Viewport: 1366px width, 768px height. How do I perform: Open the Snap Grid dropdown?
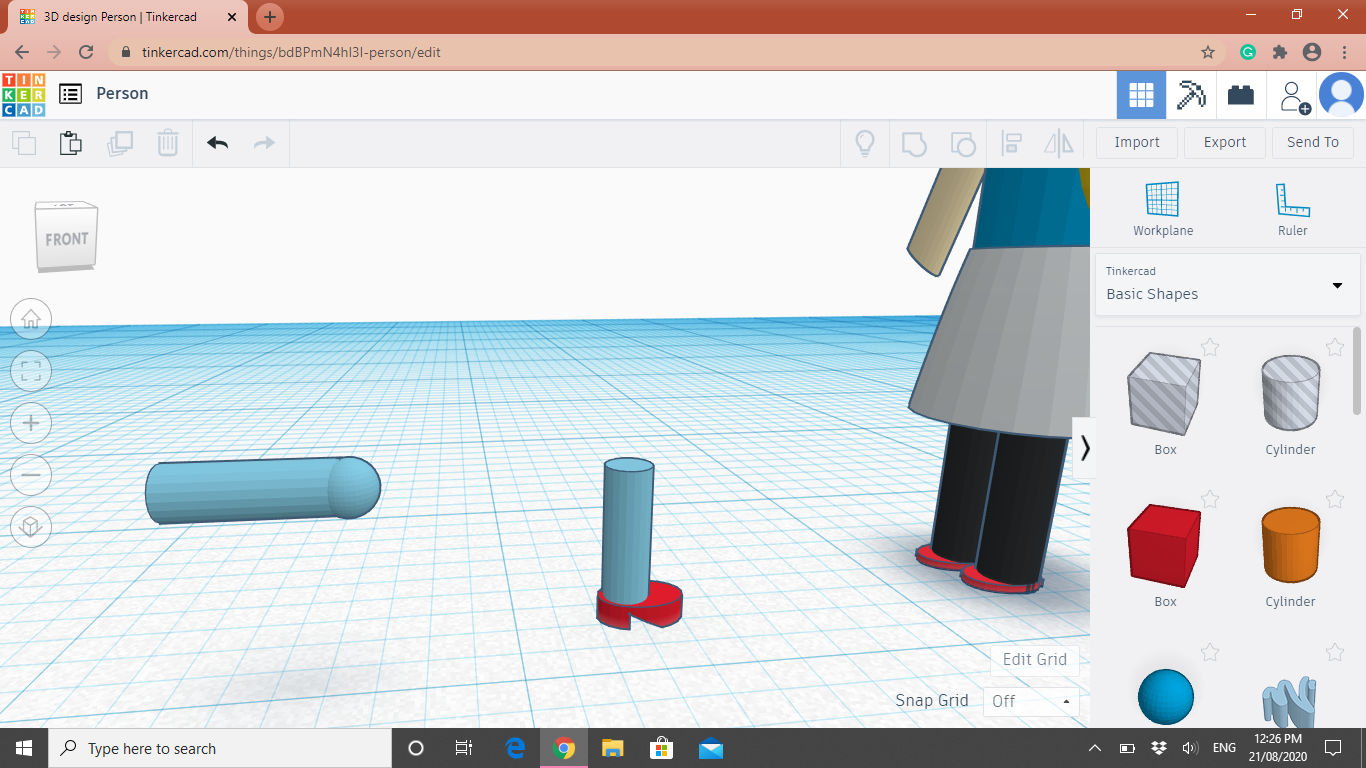[1031, 701]
